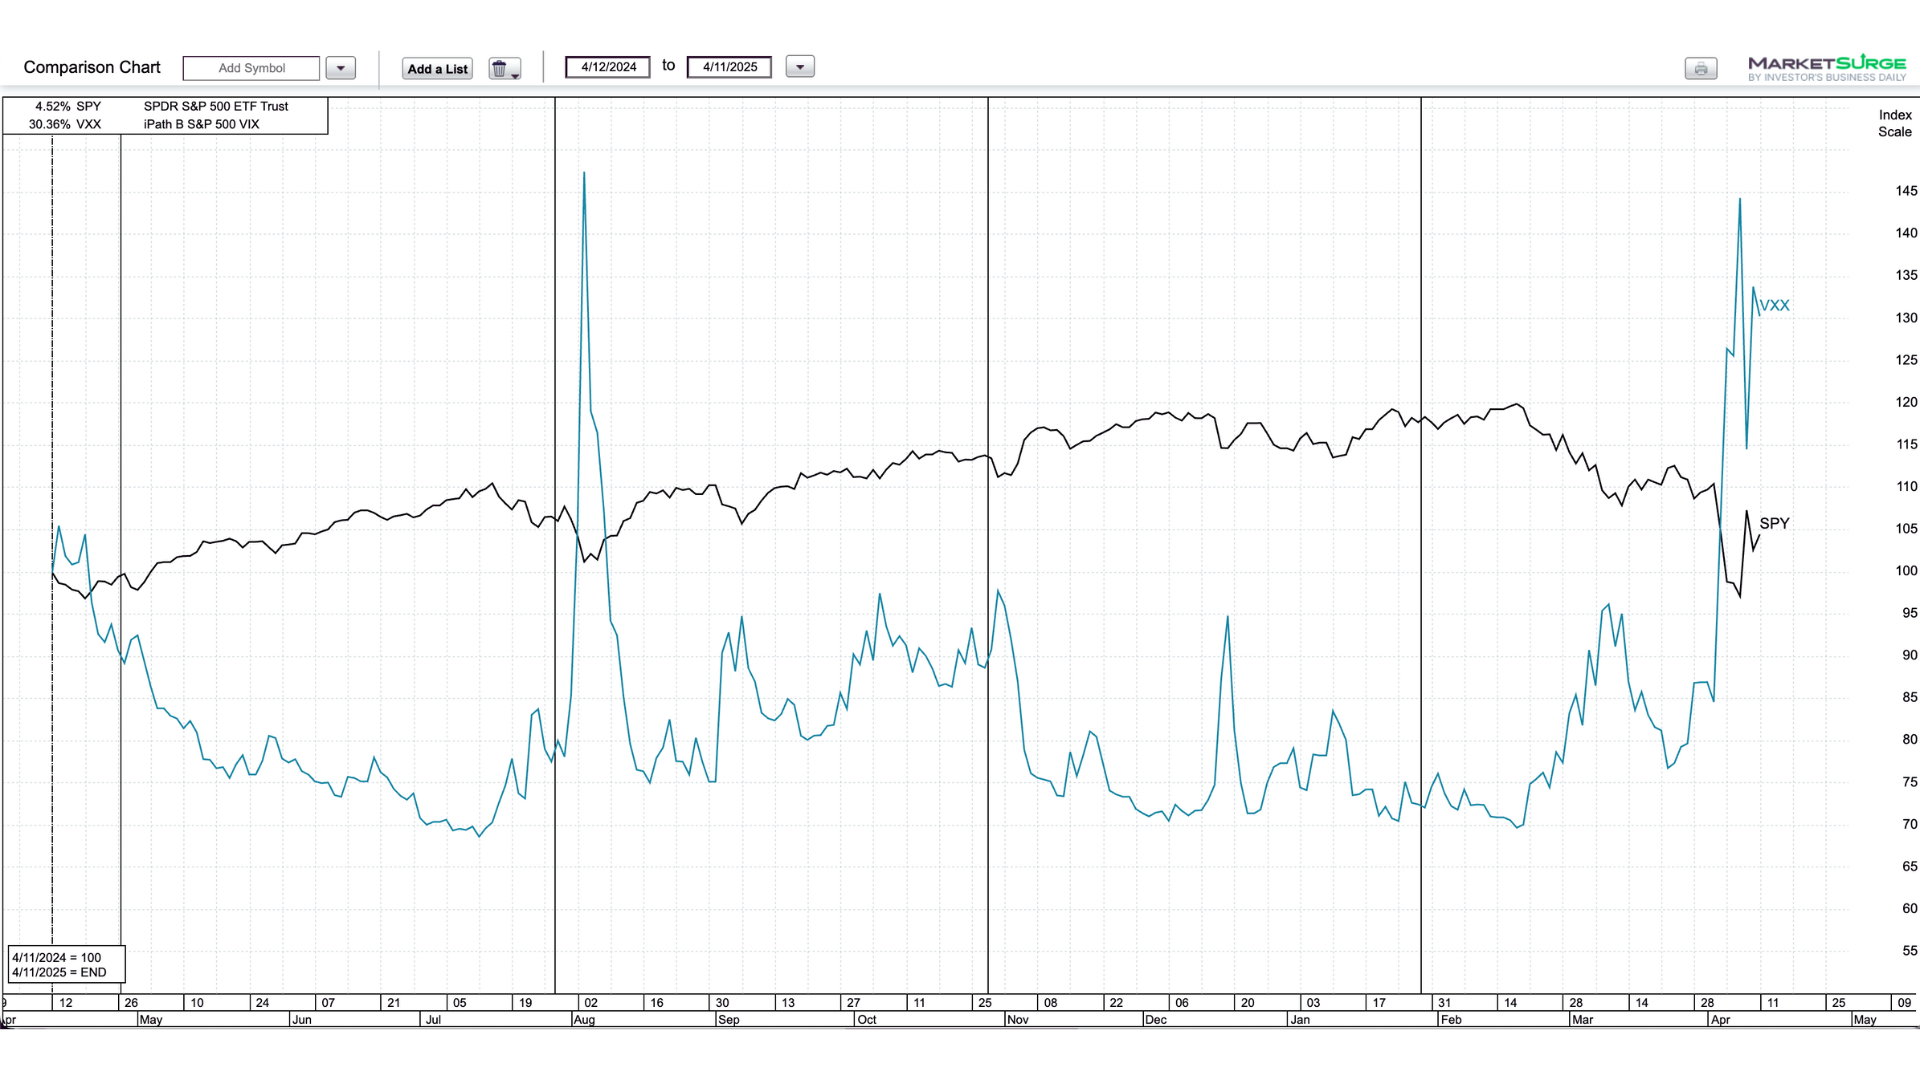This screenshot has height=1080, width=1920.
Task: Click the end date field 4/11/2025
Action: click(x=729, y=67)
